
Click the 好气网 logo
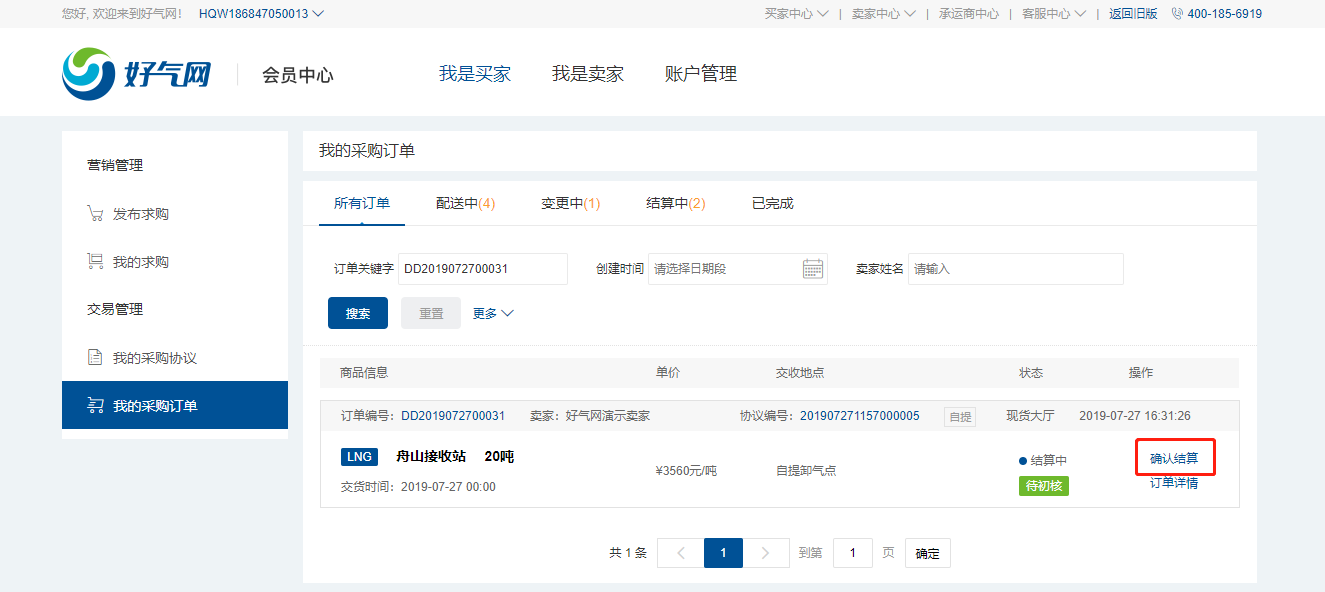coord(136,74)
